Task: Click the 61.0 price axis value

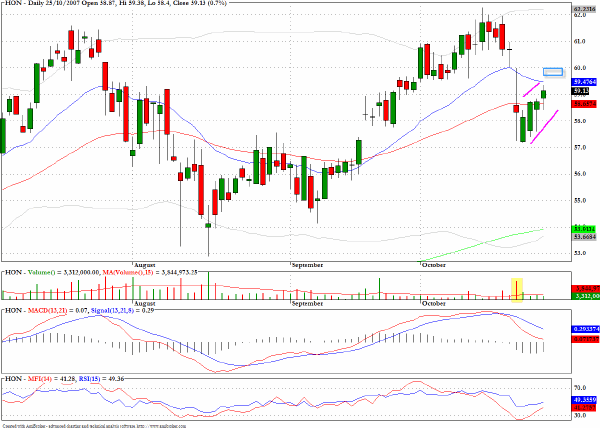Action: [x=580, y=41]
